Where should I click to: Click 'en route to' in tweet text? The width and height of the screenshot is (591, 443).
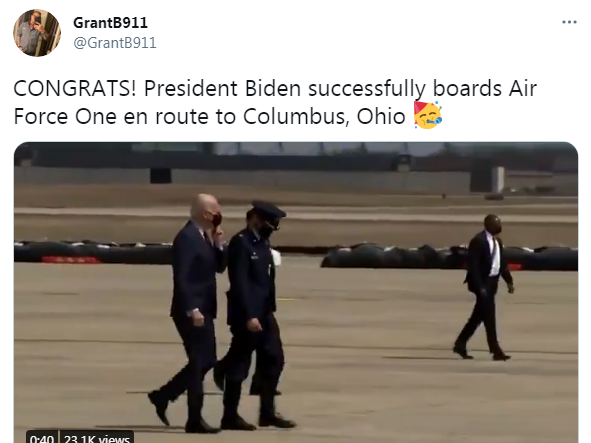pyautogui.click(x=180, y=116)
